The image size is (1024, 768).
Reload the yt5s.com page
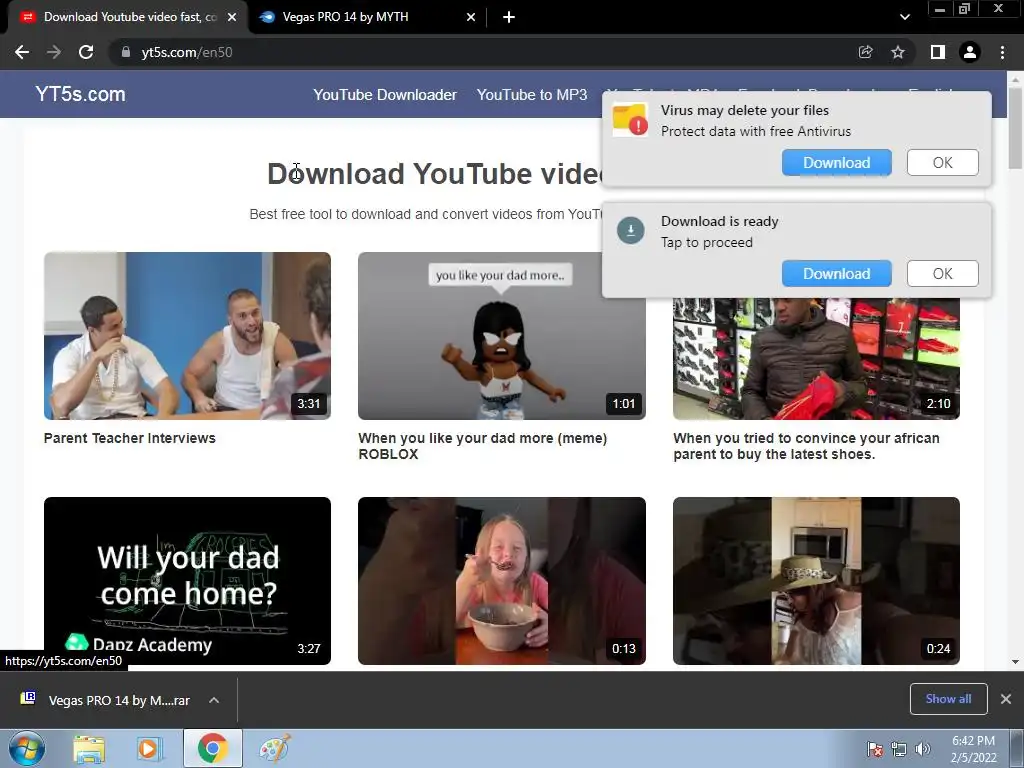[x=86, y=52]
